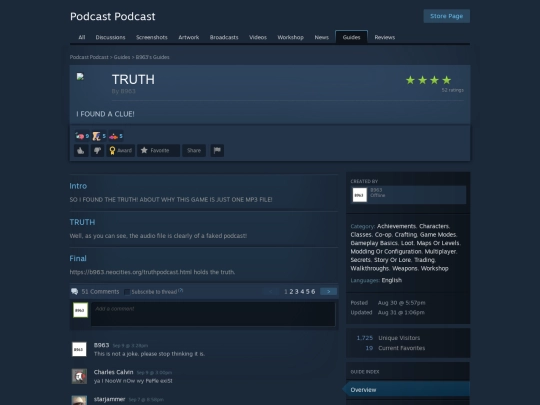Click the Maps Or Levels category link
The height and width of the screenshot is (405, 540).
point(438,243)
